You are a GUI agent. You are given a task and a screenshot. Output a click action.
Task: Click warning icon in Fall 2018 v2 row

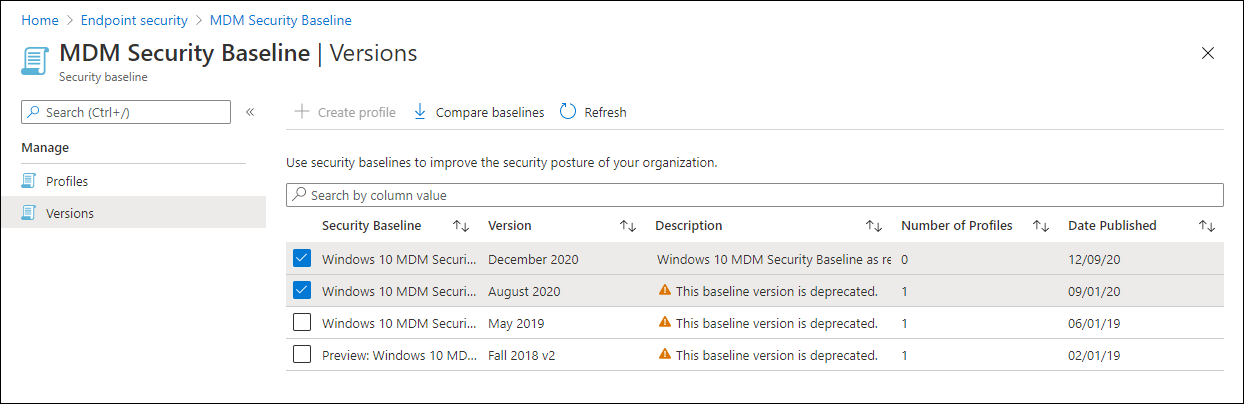(x=664, y=355)
